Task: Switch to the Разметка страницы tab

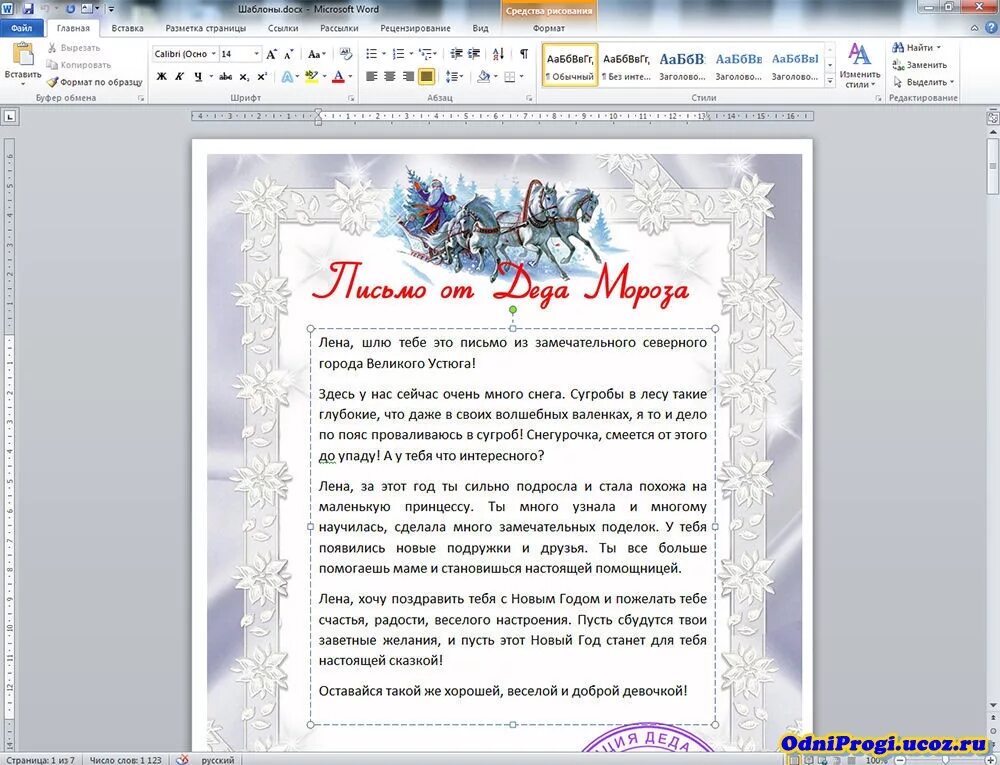Action: 205,28
